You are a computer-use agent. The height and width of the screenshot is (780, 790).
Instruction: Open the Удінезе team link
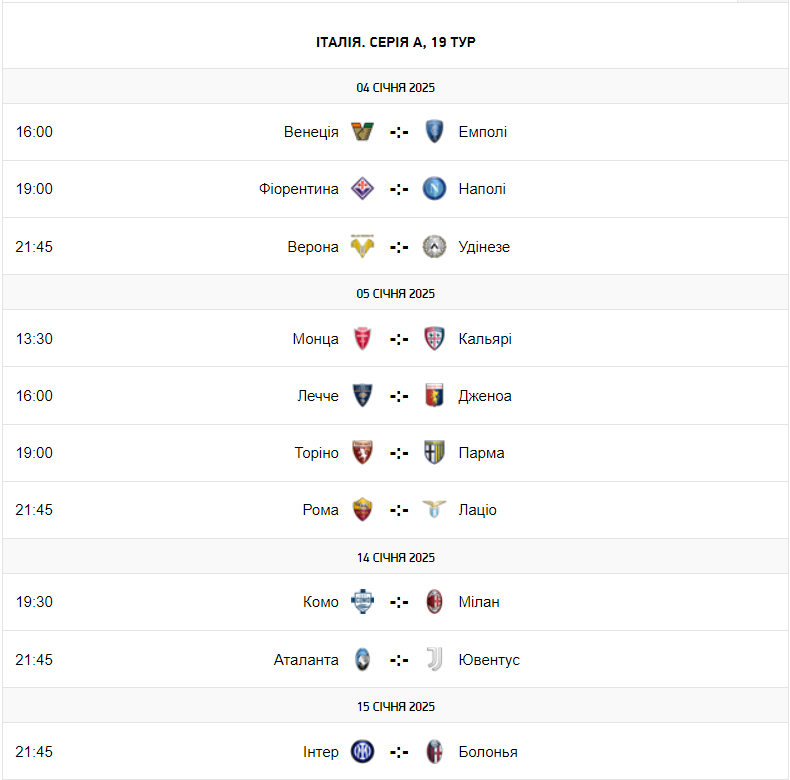pyautogui.click(x=484, y=247)
